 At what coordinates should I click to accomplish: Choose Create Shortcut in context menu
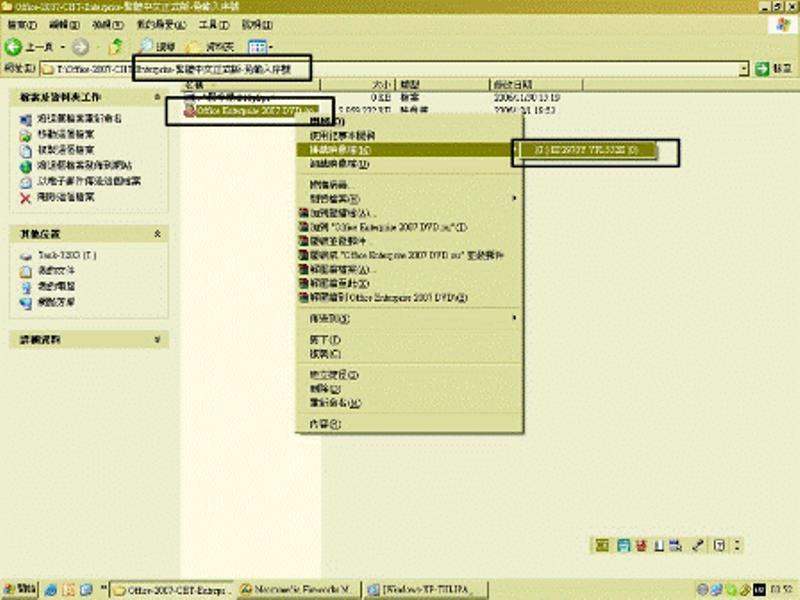pos(410,375)
